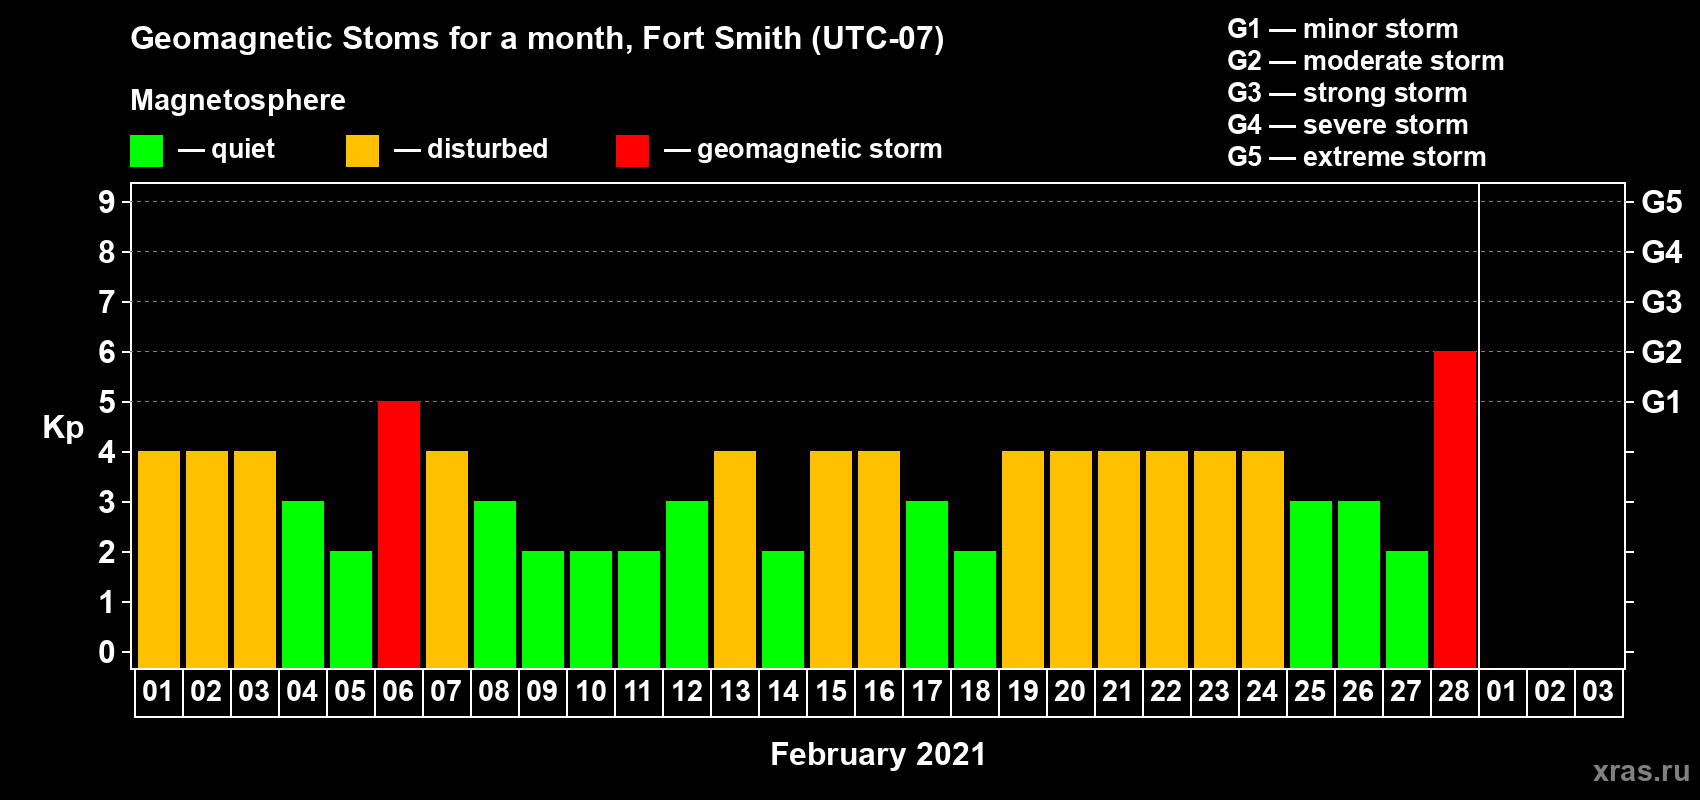Screen dimensions: 1700x800
Task: Click the green bar for day 17
Action: (926, 584)
